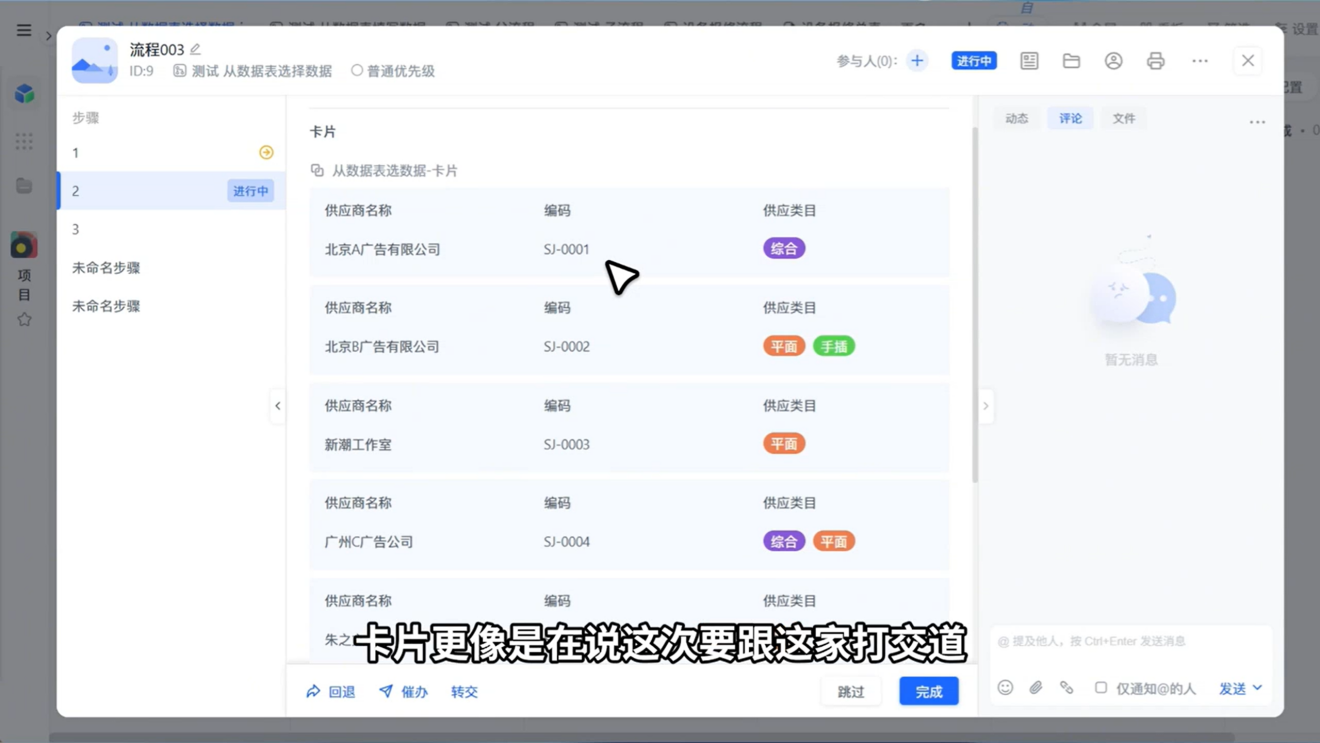Click the 平面 tag of 广州C广告公司
Viewport: 1320px width, 743px height.
[x=834, y=542]
